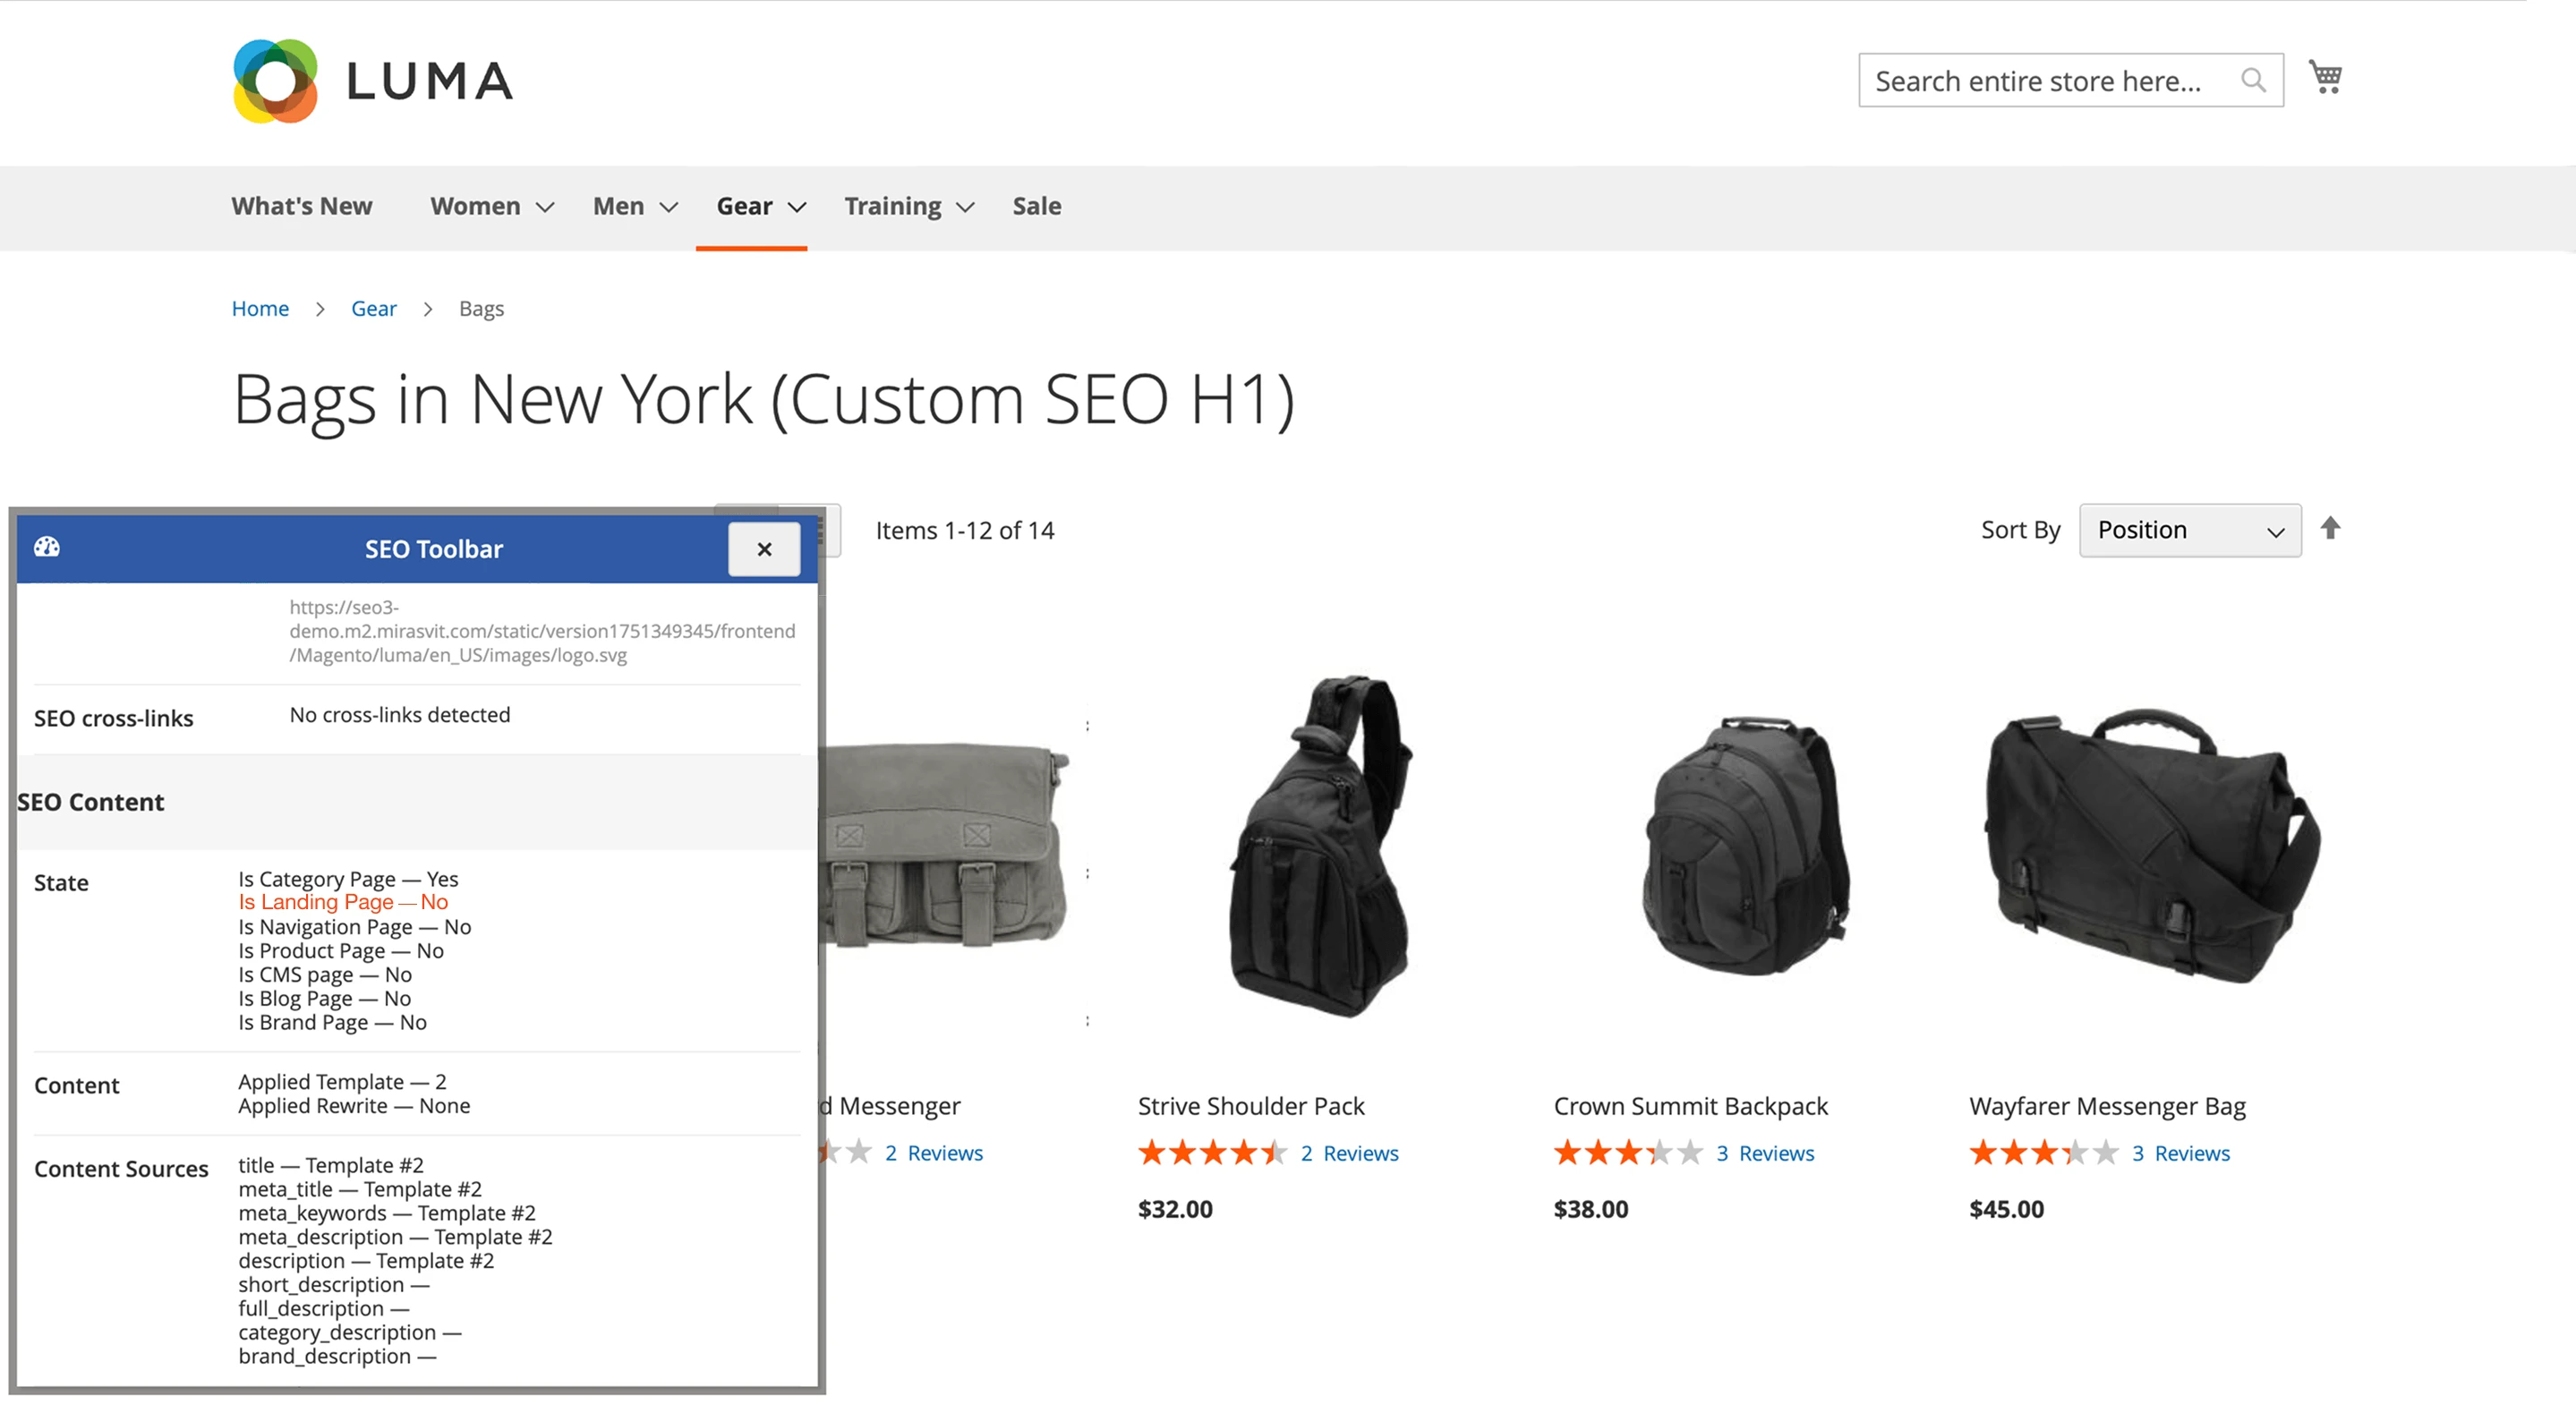Click the shopping cart icon

(x=2325, y=77)
